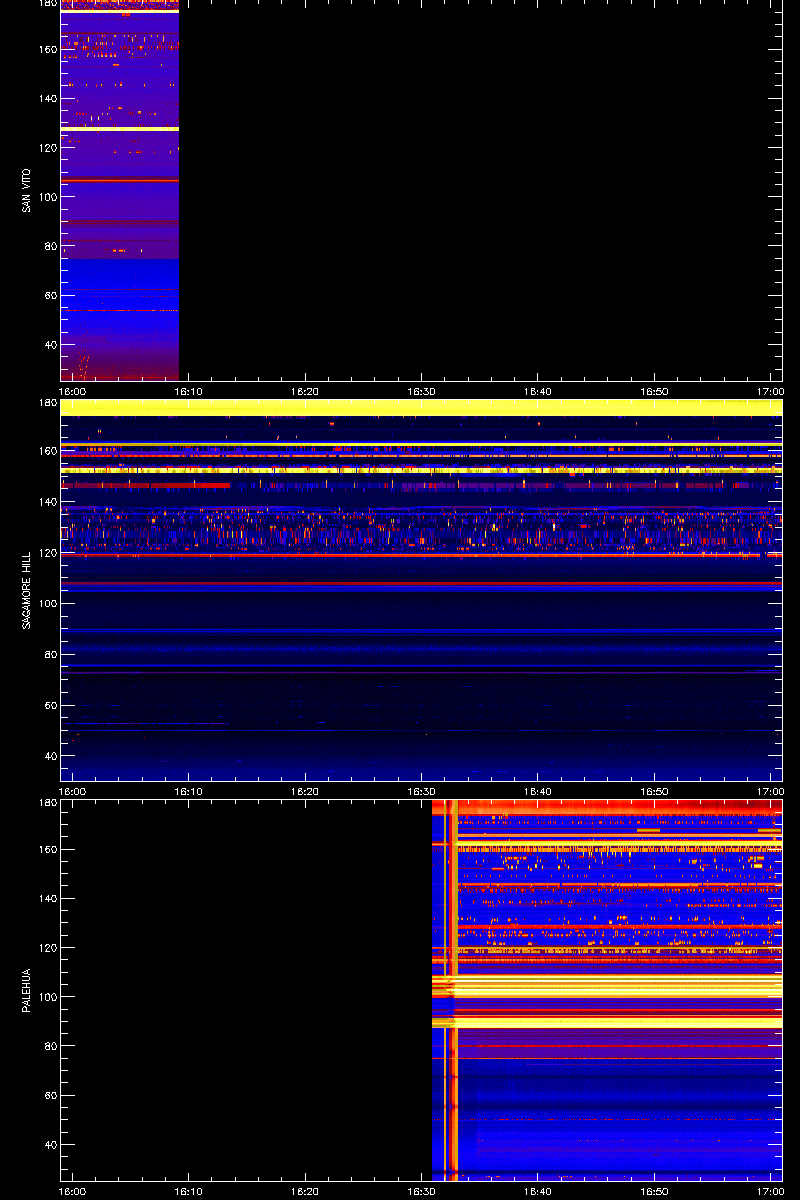
Task: Click the PALEHUA vertical axis label
Action: point(26,990)
